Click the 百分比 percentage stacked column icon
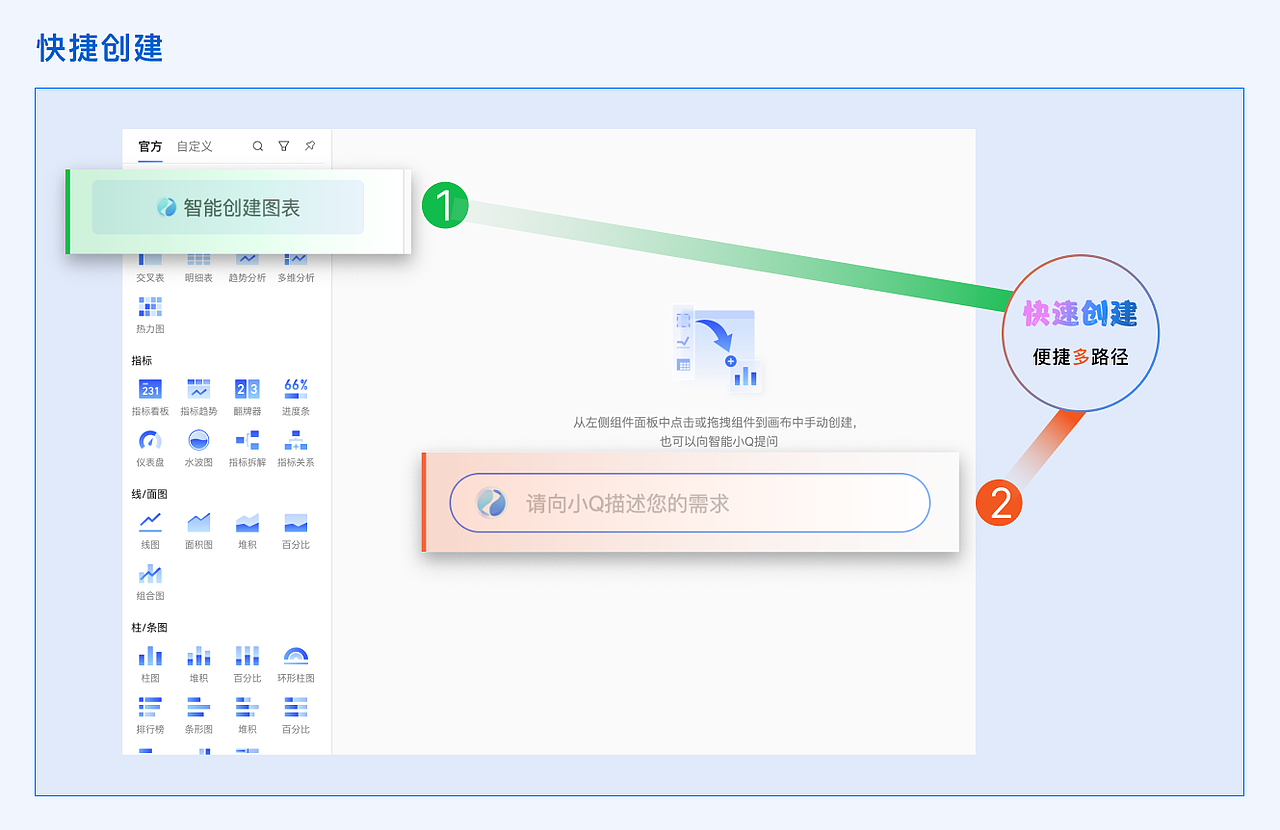1280x830 pixels. (247, 656)
